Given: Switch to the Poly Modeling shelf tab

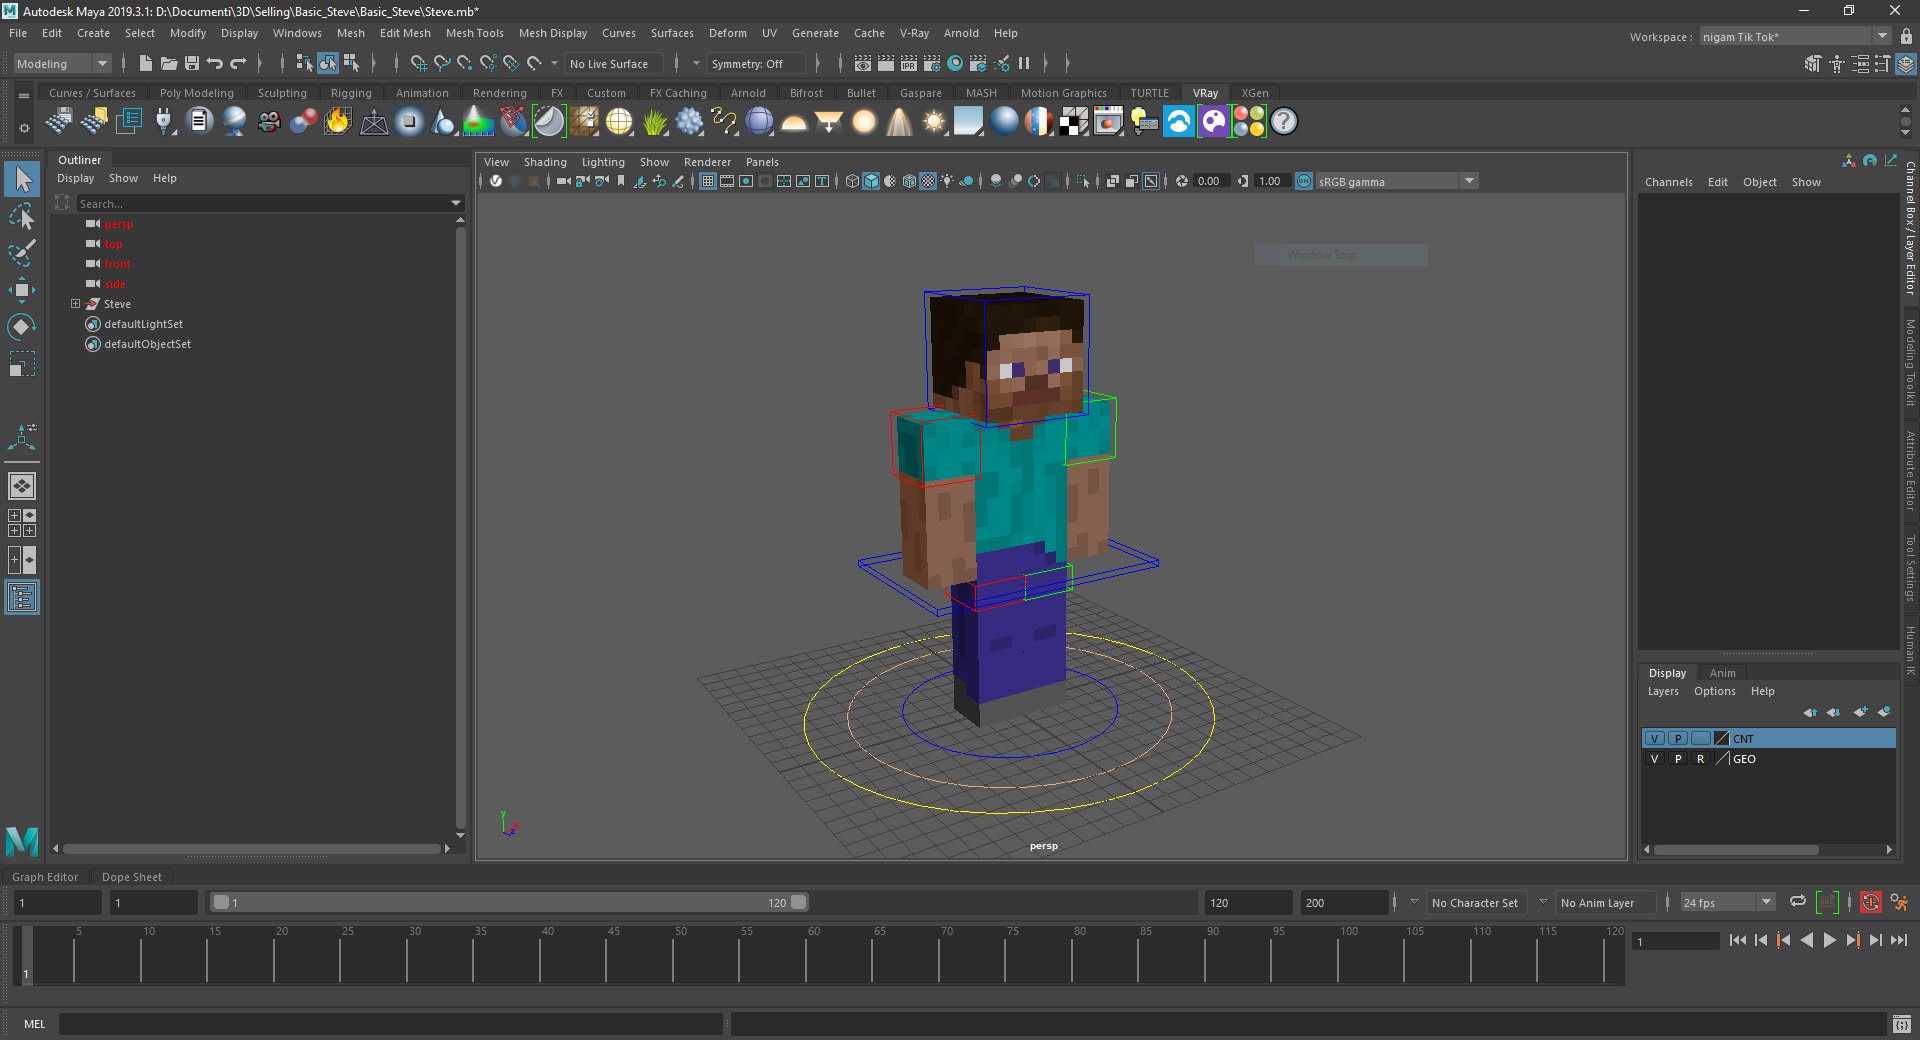Looking at the screenshot, I should click(x=197, y=93).
